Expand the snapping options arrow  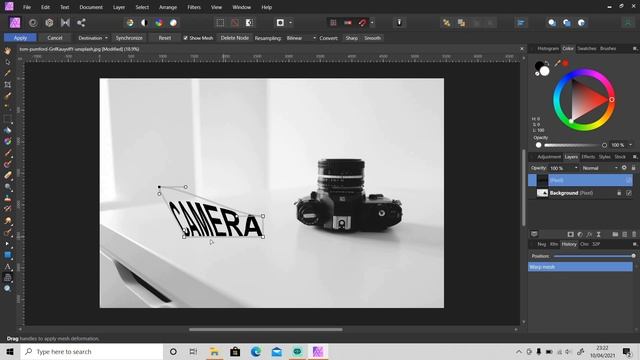pyautogui.click(x=372, y=23)
